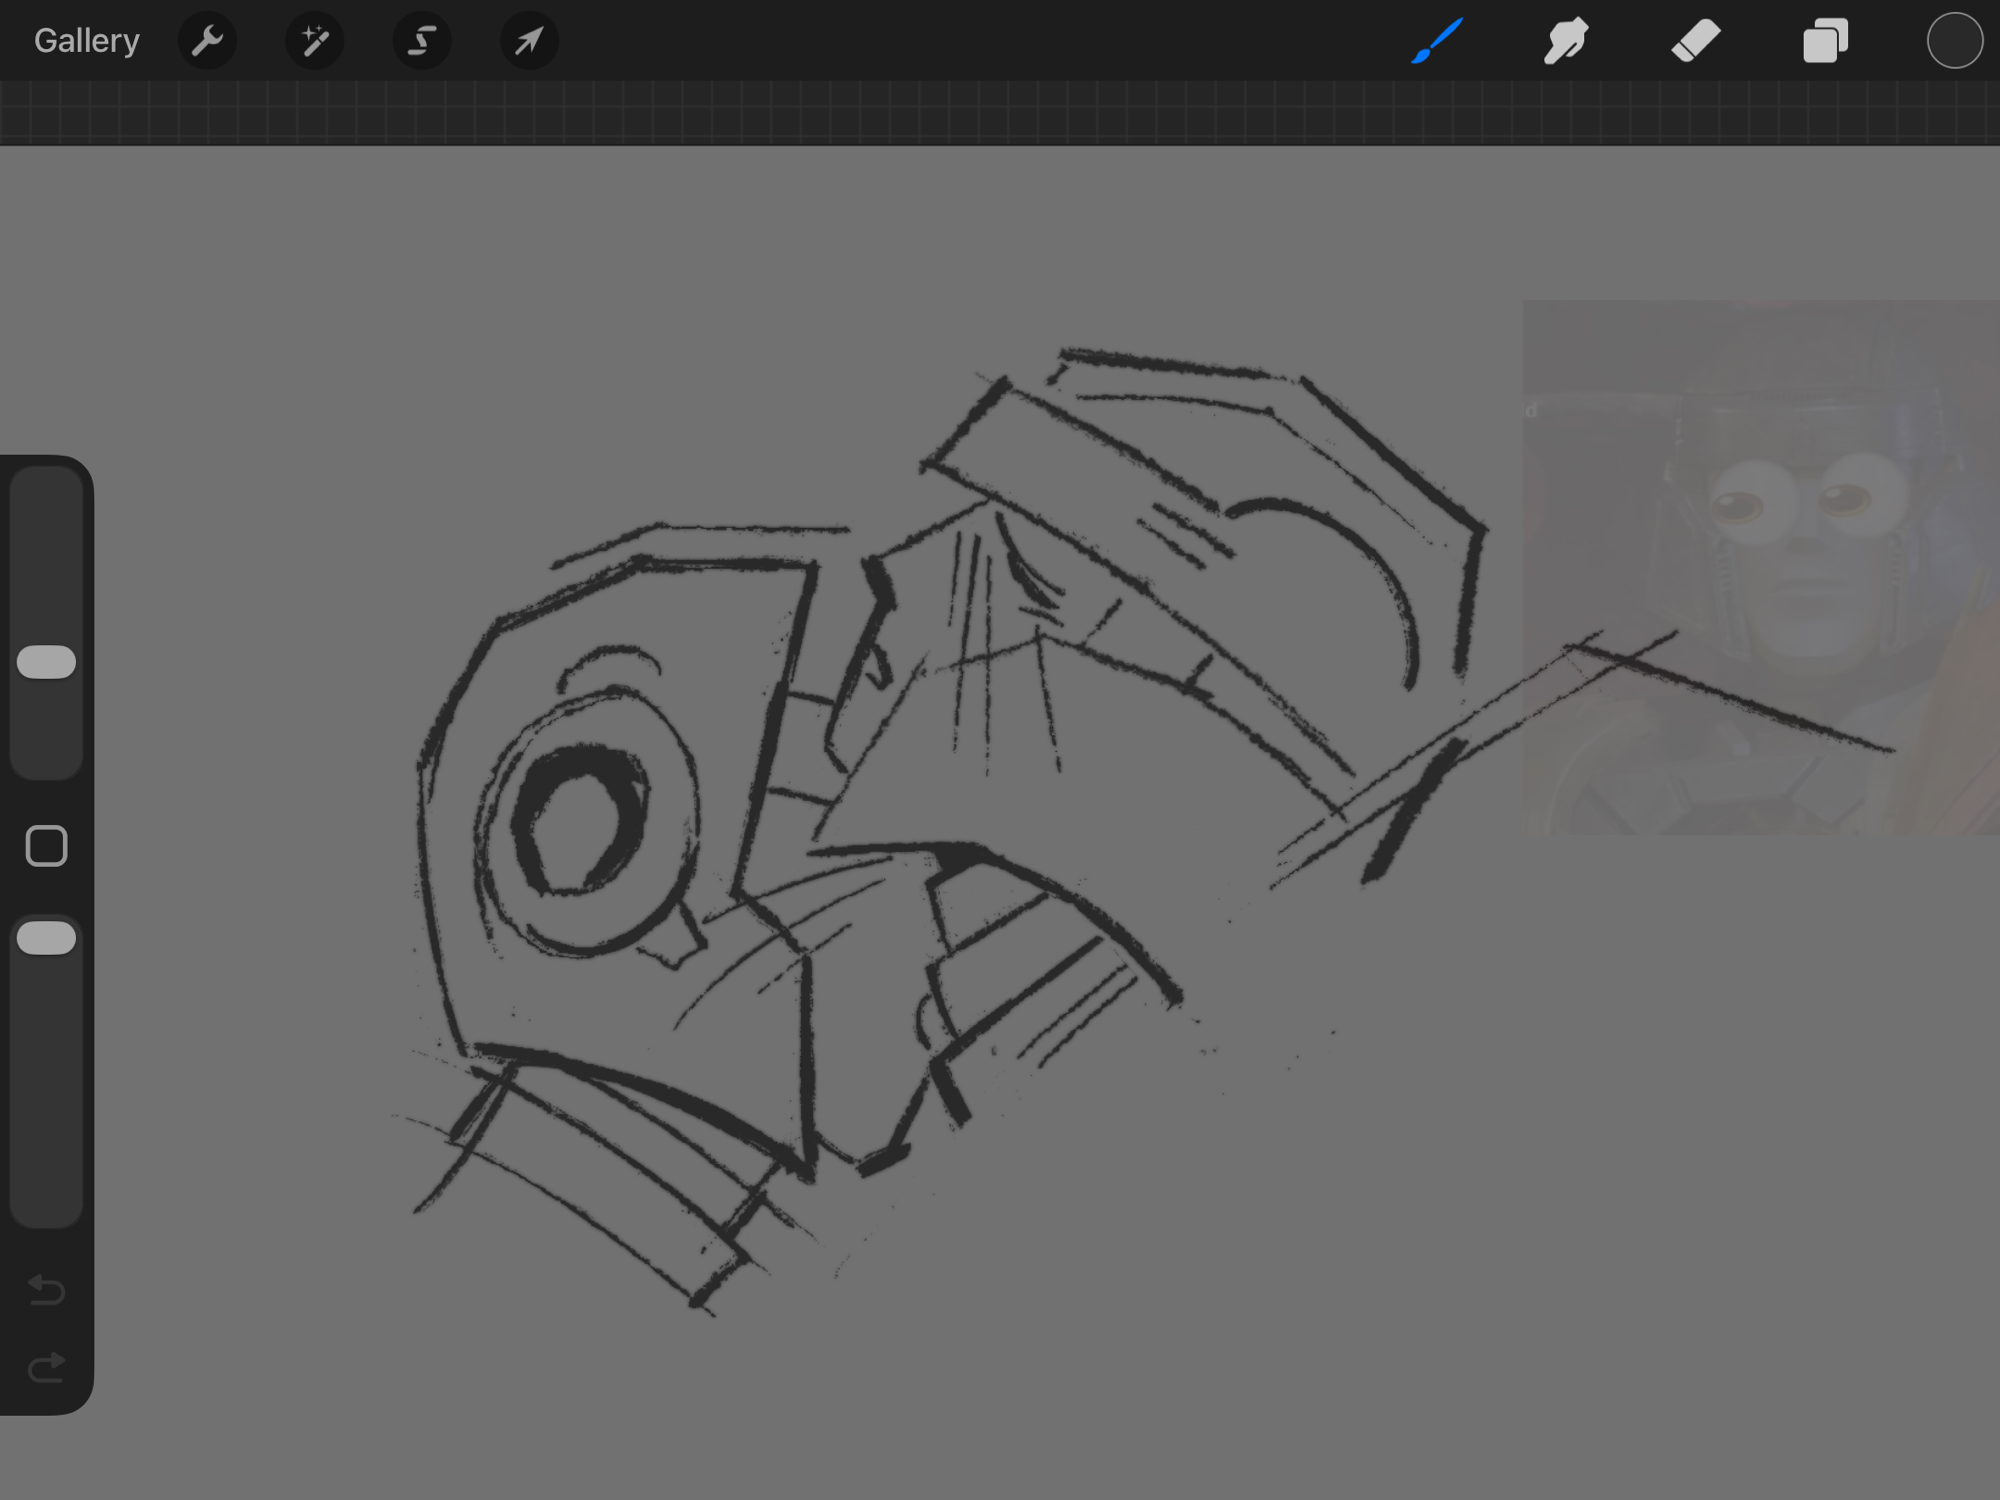The height and width of the screenshot is (1500, 2000).
Task: Activate the Selection tool
Action: pyautogui.click(x=422, y=41)
